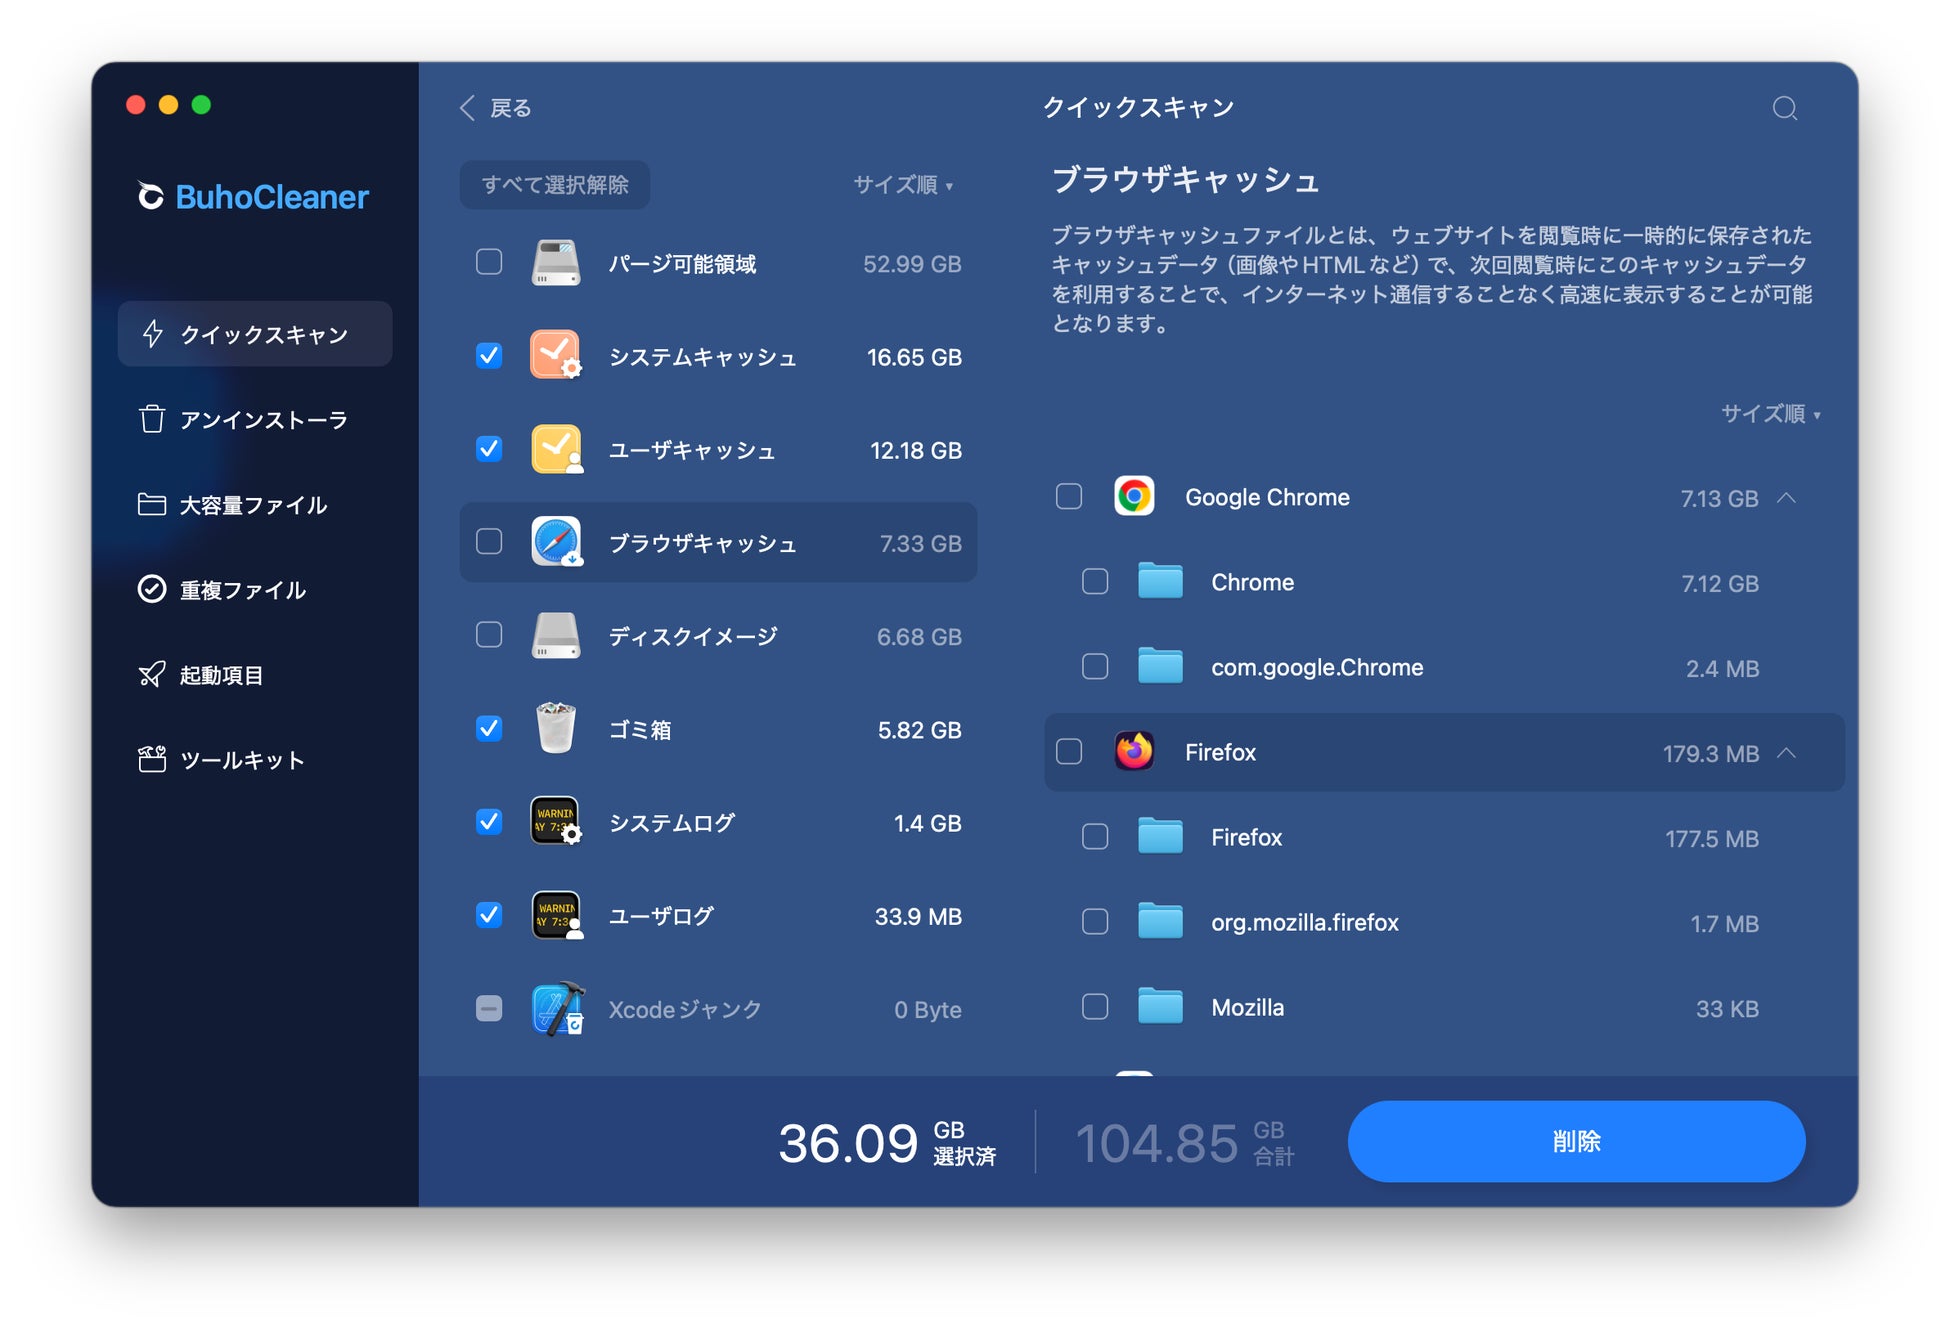Open the left list サイズ順 sort dropdown

[902, 185]
